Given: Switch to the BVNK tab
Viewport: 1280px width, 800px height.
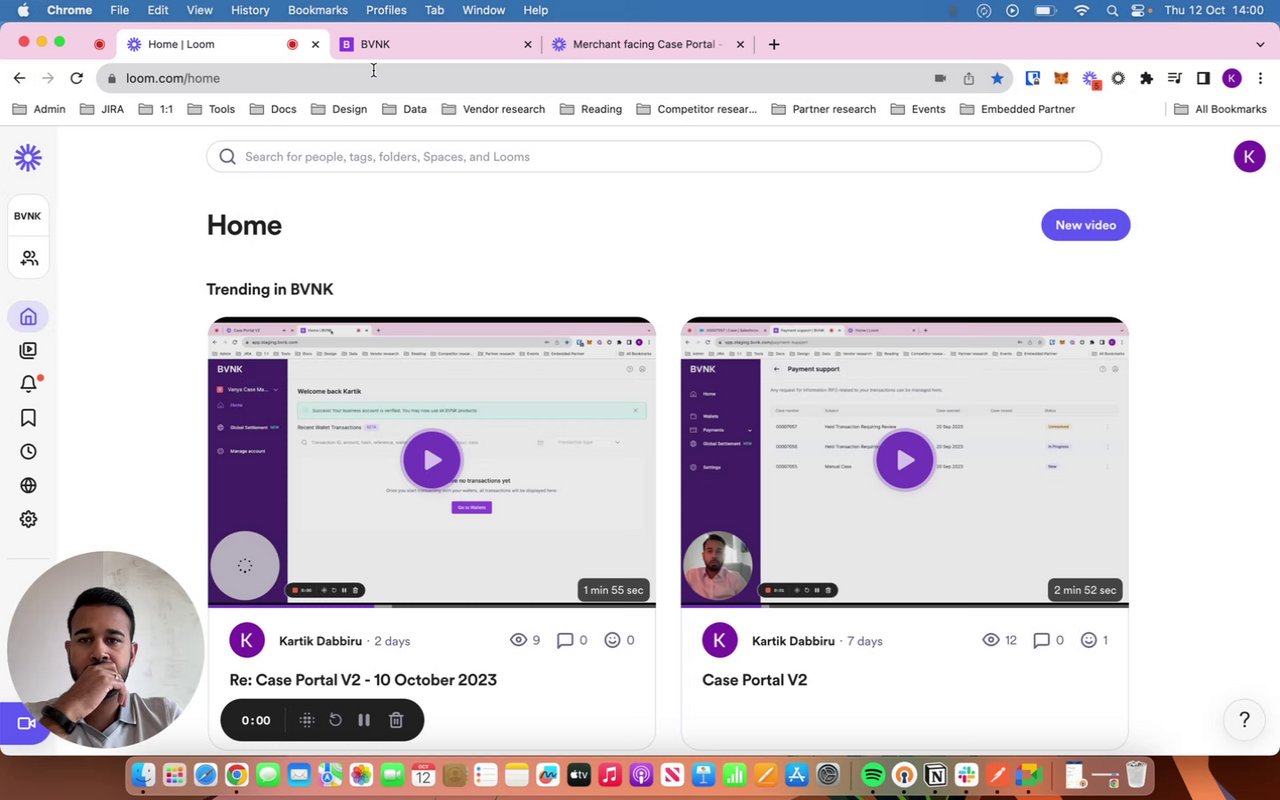Looking at the screenshot, I should (x=436, y=44).
